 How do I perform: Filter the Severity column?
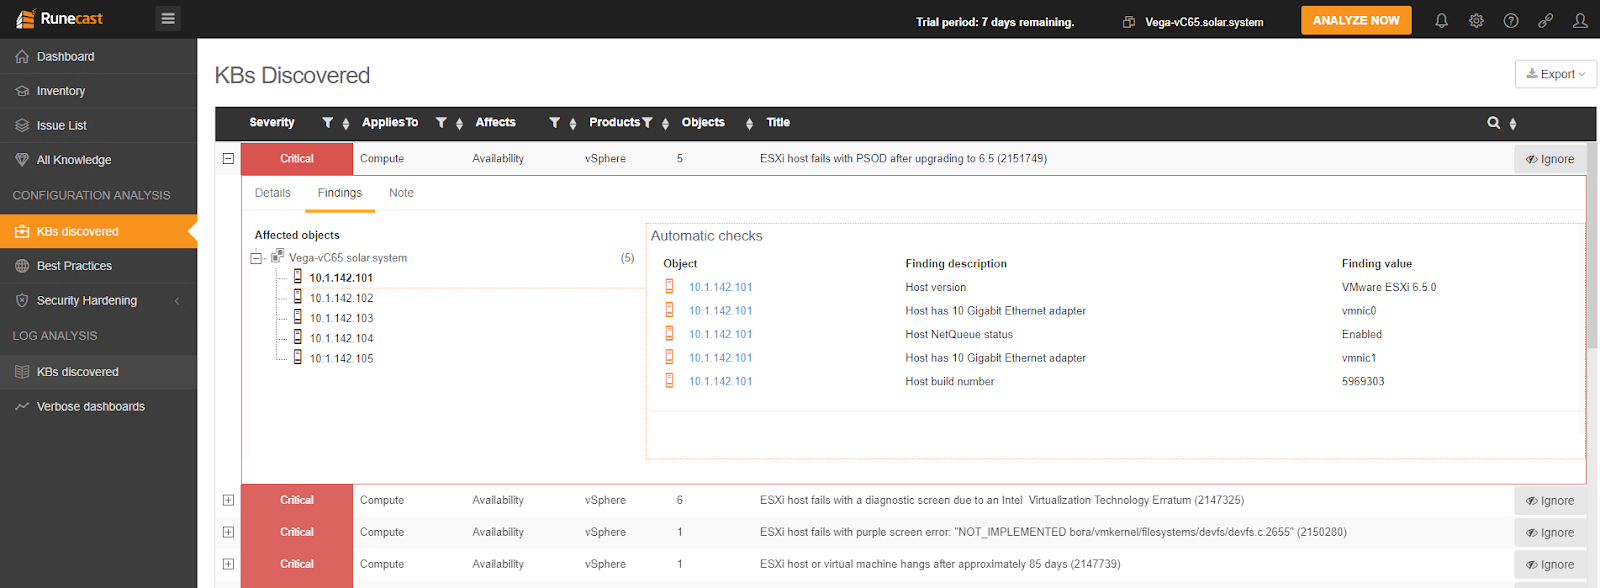tap(327, 123)
